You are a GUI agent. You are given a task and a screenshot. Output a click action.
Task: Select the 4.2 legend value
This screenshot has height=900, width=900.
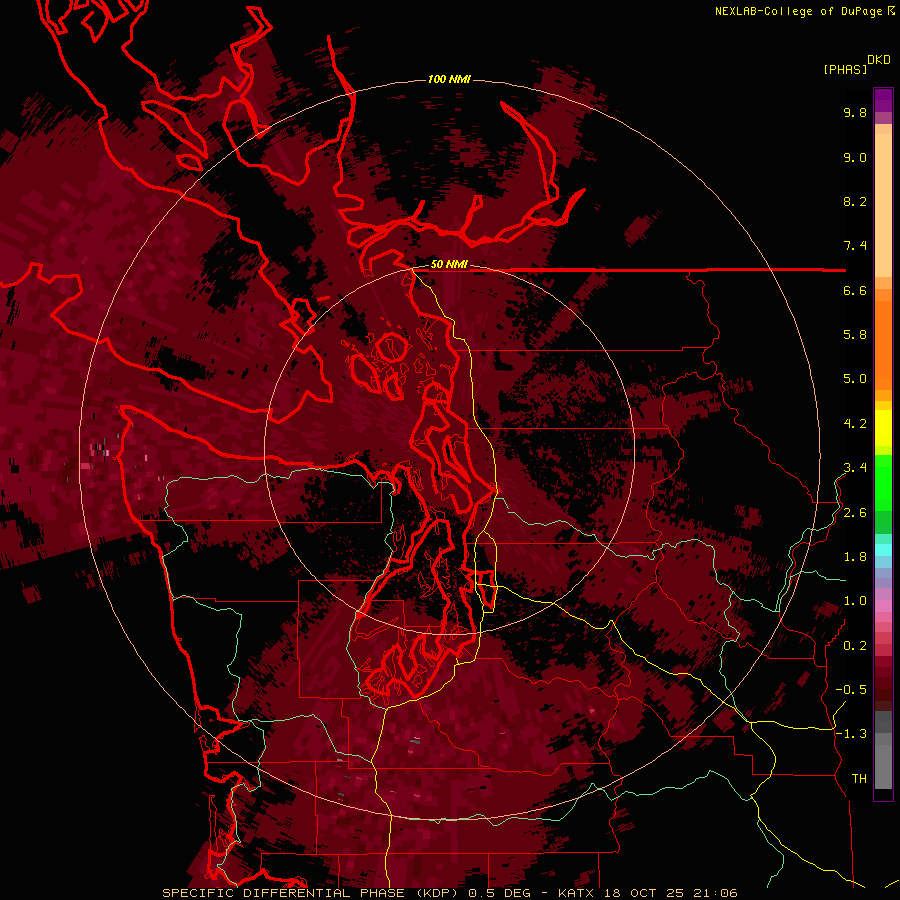[x=855, y=424]
